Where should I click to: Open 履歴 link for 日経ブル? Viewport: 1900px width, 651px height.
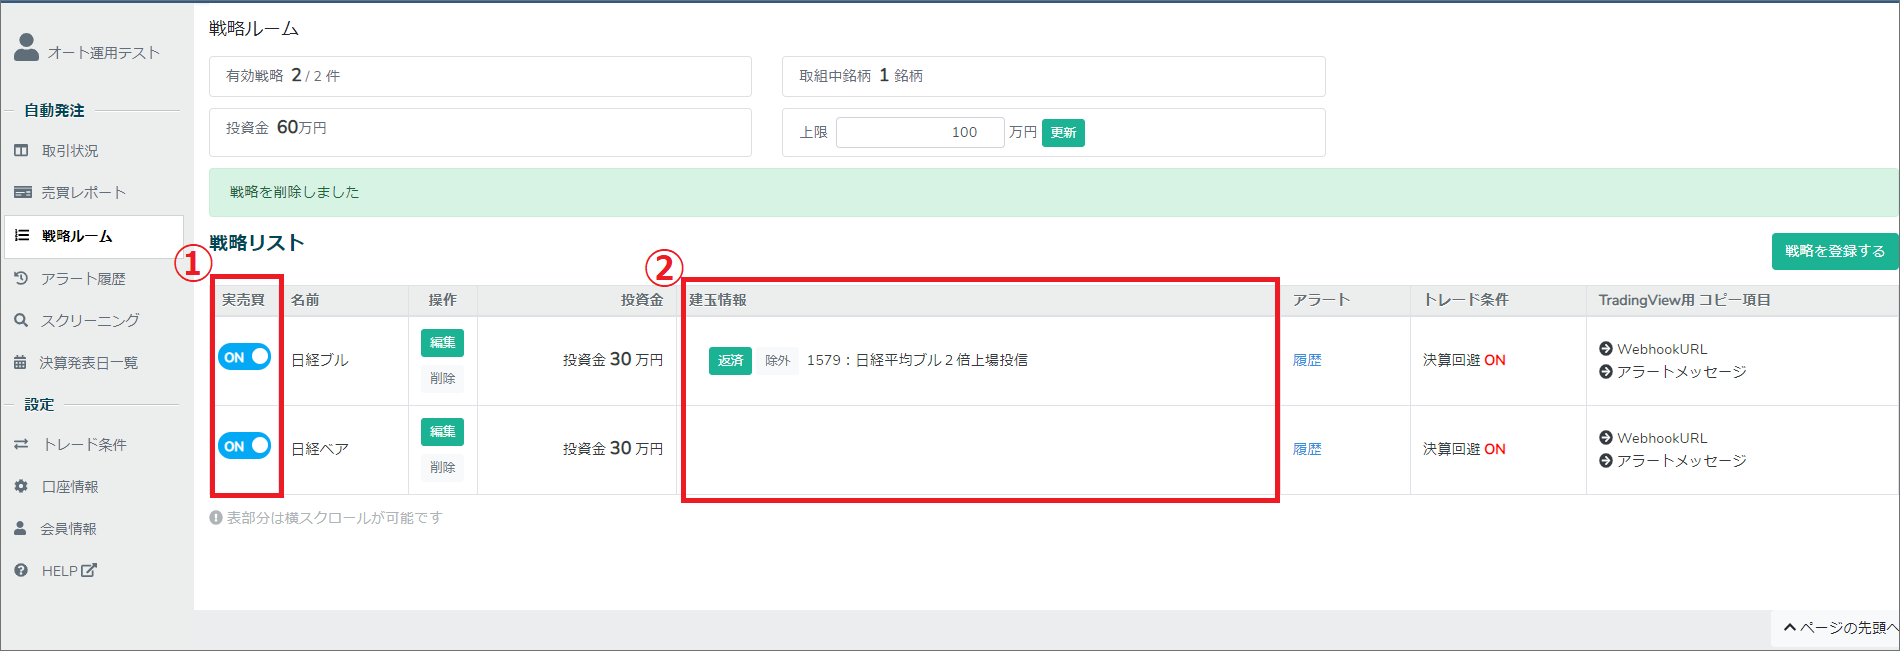click(1307, 360)
